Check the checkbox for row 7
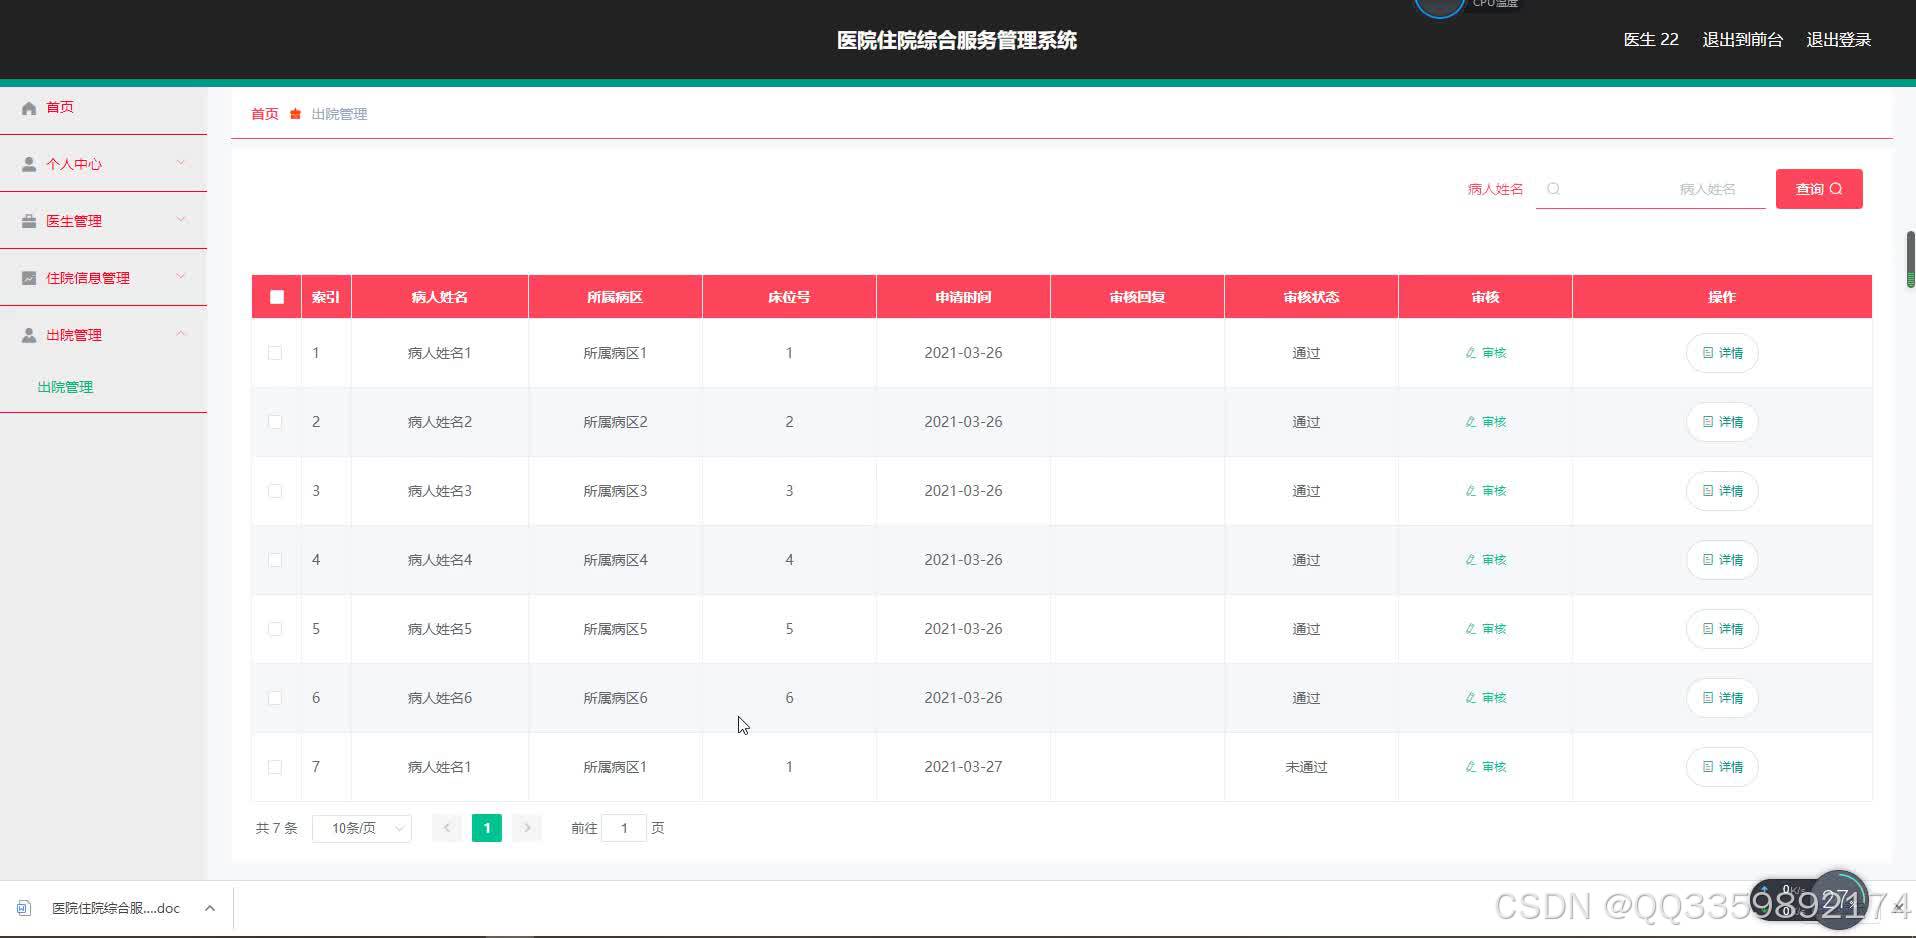1916x938 pixels. pyautogui.click(x=275, y=767)
